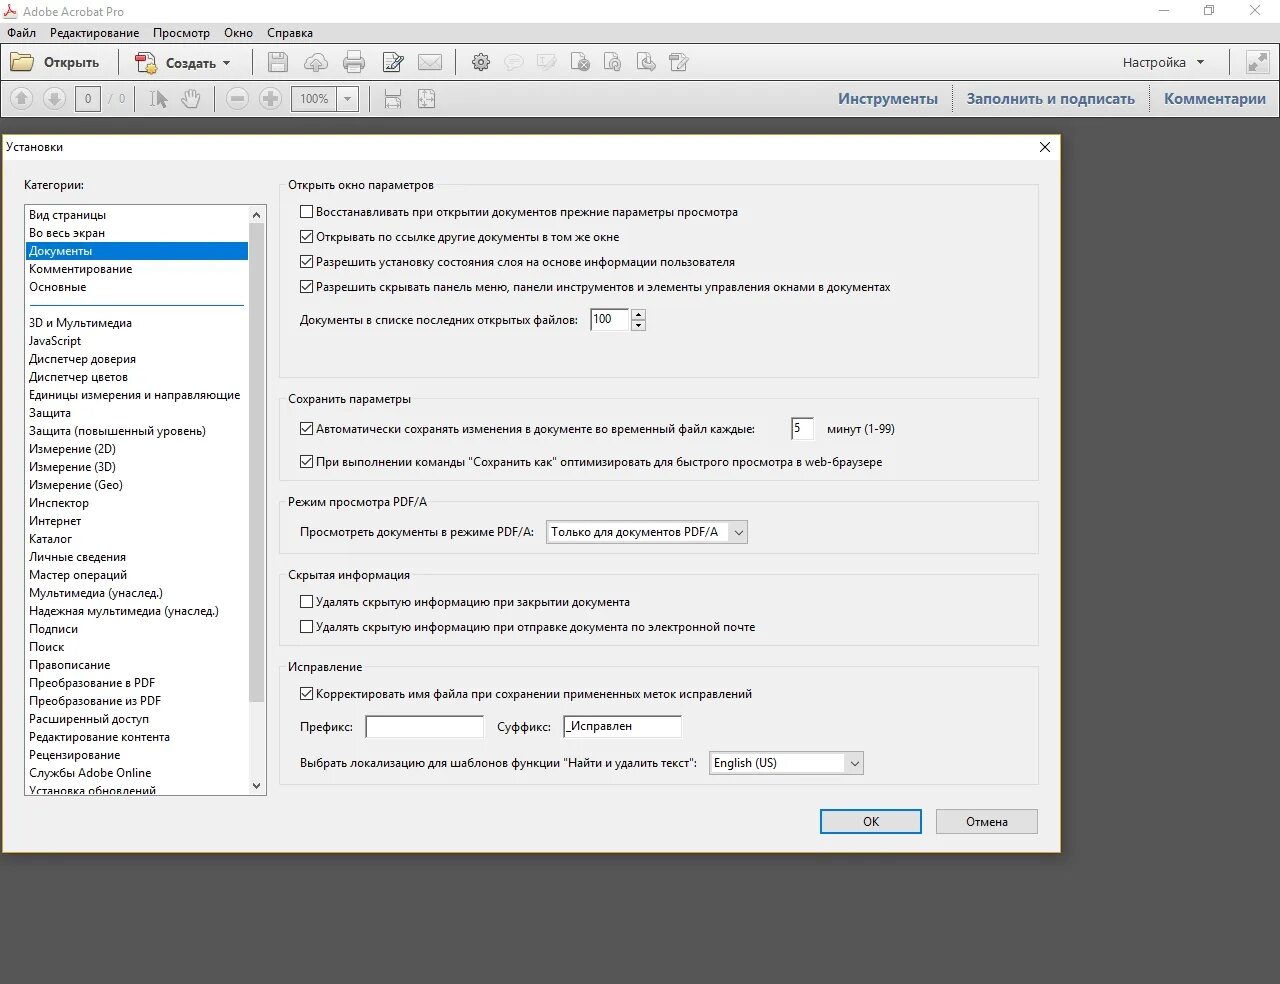Open the Справка menu
This screenshot has width=1280, height=984.
[290, 33]
